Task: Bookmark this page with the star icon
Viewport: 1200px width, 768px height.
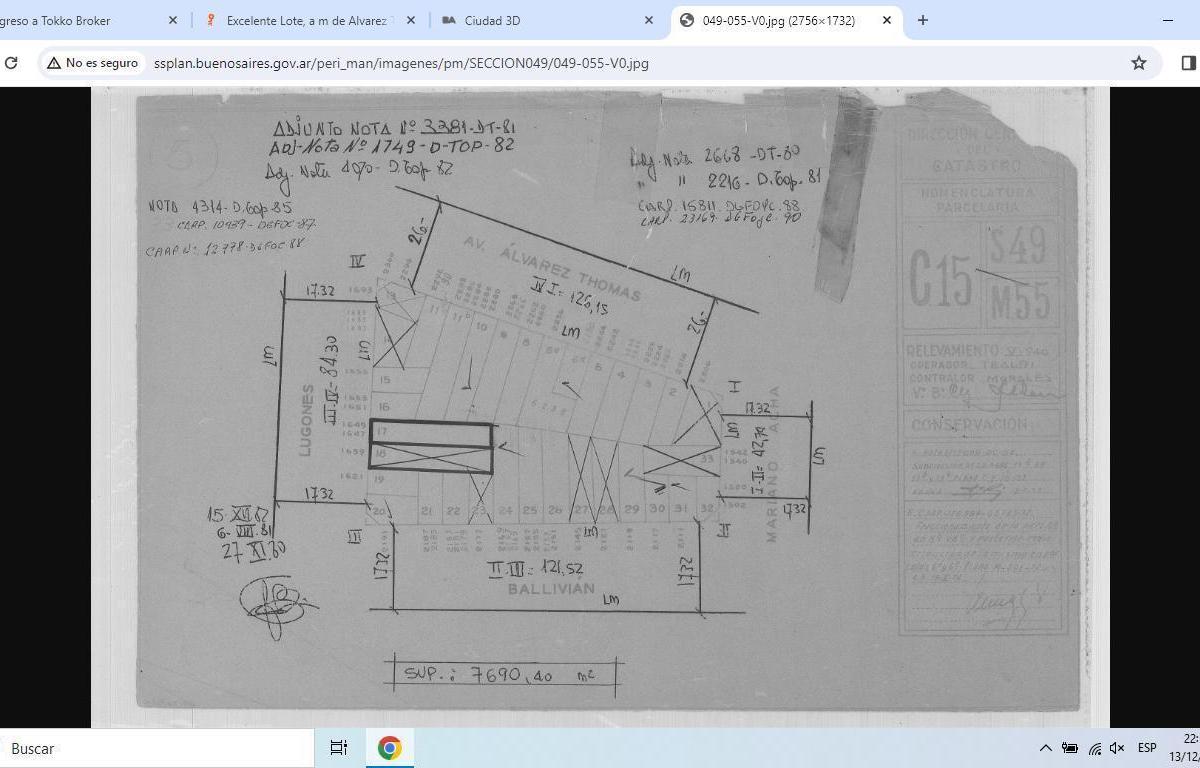Action: coord(1138,63)
